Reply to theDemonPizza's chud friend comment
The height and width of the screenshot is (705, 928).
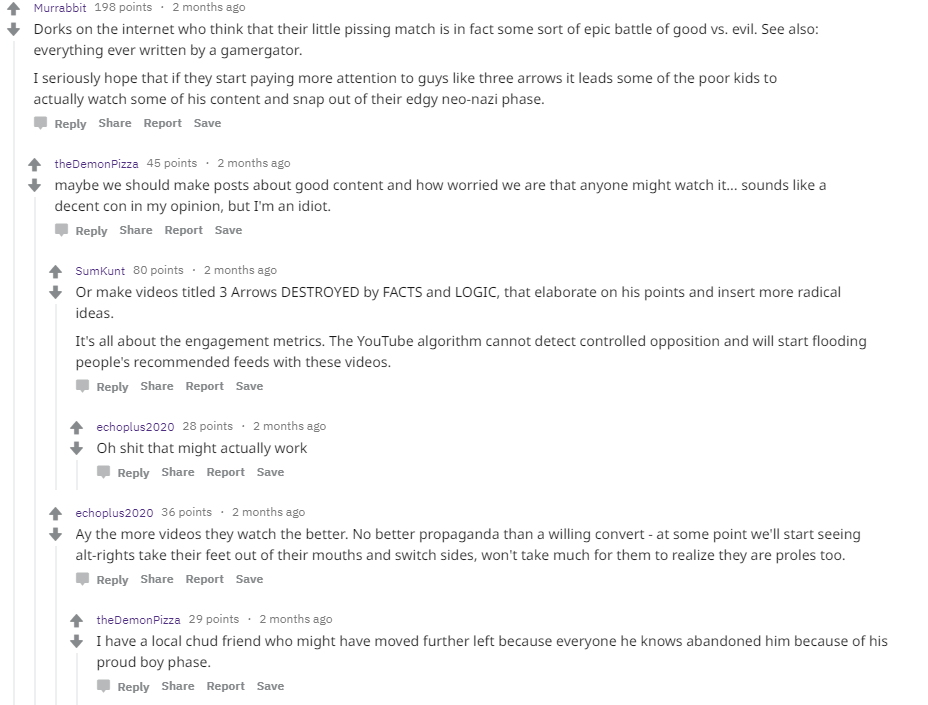[x=133, y=687]
